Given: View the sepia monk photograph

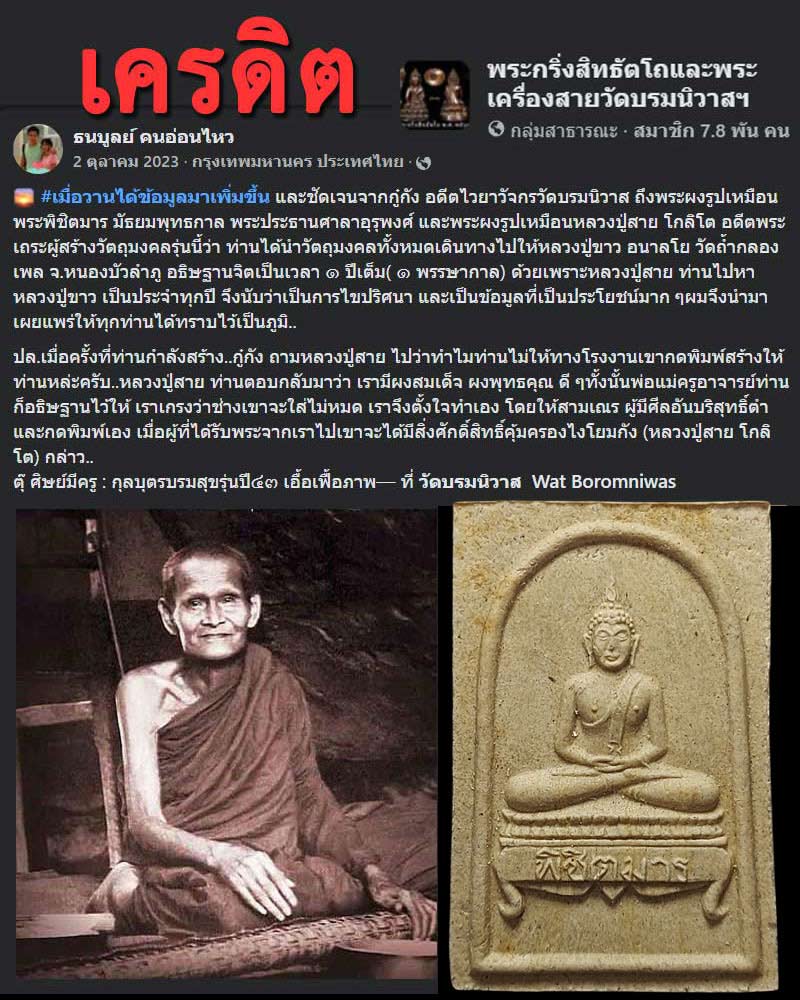Looking at the screenshot, I should pyautogui.click(x=226, y=744).
